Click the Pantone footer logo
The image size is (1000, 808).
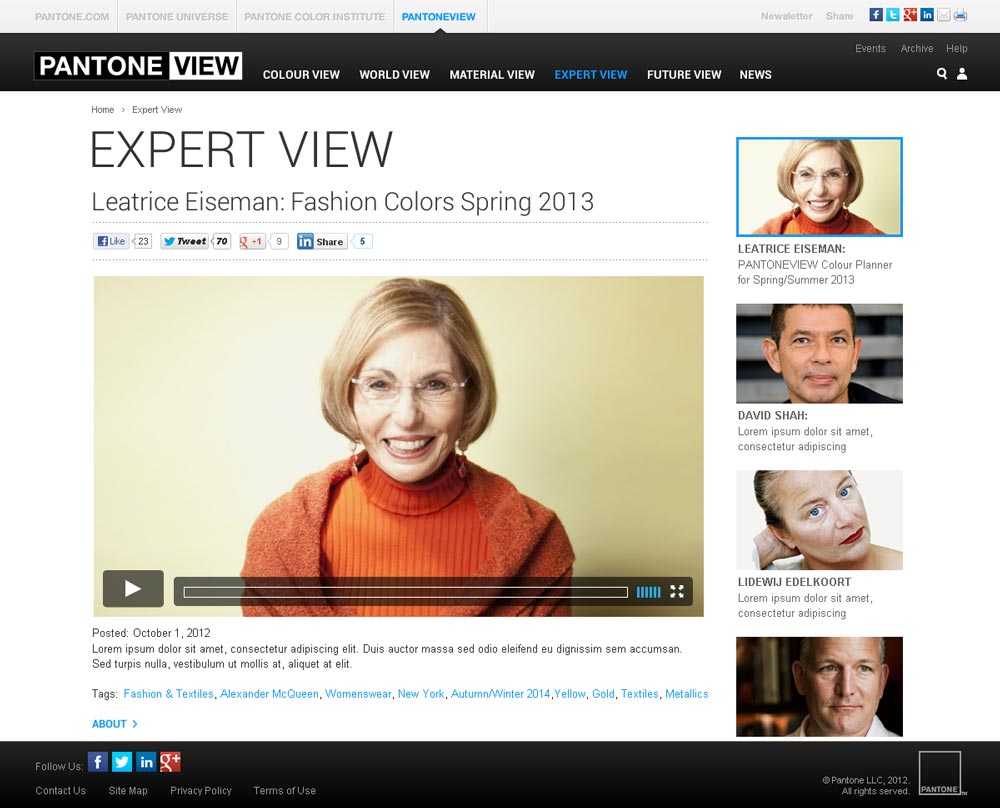pyautogui.click(x=940, y=773)
